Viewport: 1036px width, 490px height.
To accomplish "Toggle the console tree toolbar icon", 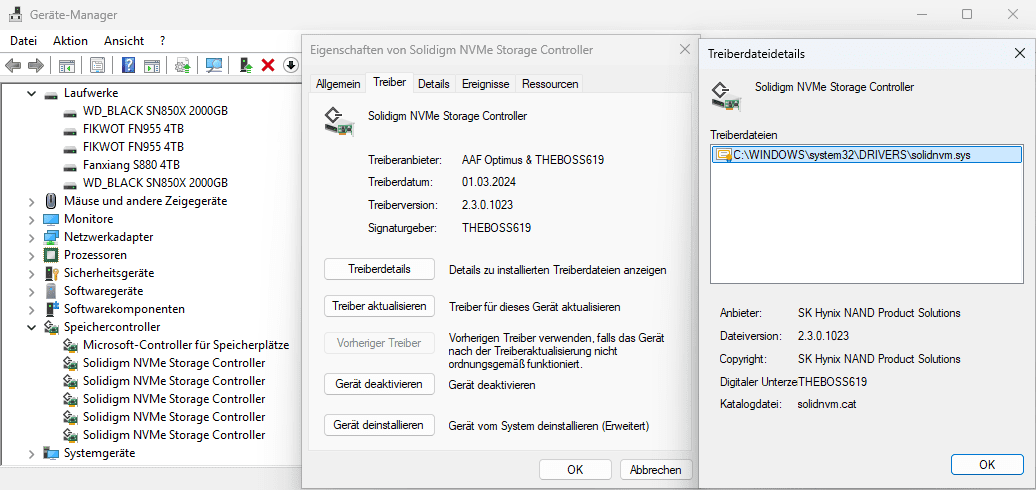I will [66, 65].
